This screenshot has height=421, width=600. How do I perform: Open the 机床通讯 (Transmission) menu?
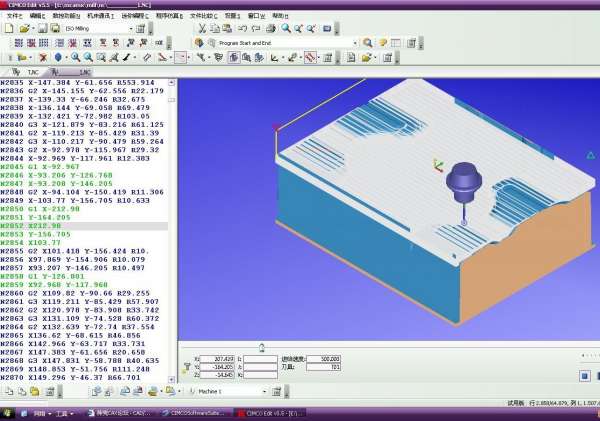[x=101, y=16]
